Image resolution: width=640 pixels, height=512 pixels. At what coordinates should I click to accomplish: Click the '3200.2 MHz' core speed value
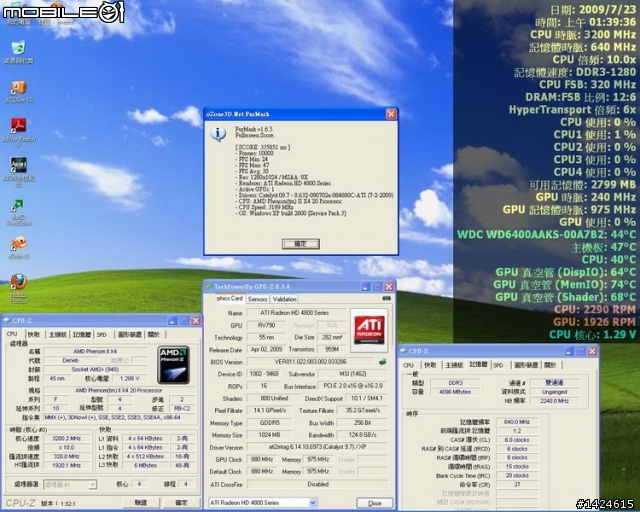tap(67, 439)
